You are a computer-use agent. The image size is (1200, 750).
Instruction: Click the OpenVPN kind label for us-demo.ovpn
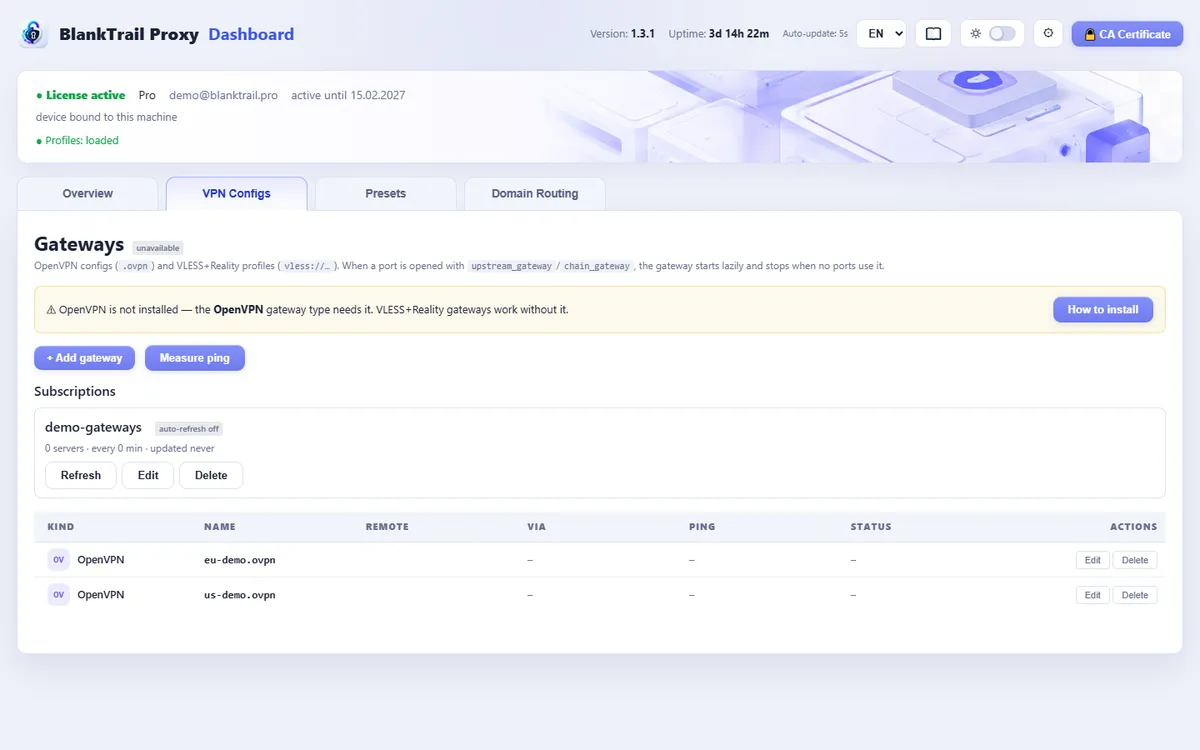pyautogui.click(x=101, y=595)
